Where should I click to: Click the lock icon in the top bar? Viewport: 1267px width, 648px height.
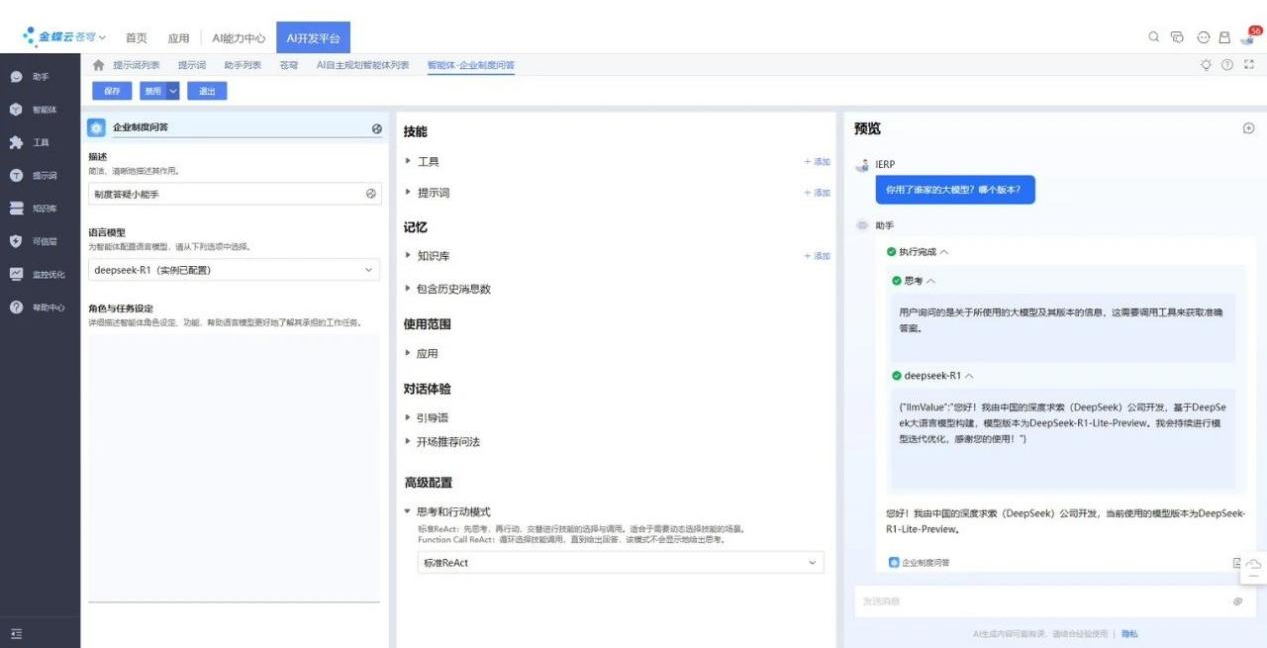pyautogui.click(x=1223, y=37)
